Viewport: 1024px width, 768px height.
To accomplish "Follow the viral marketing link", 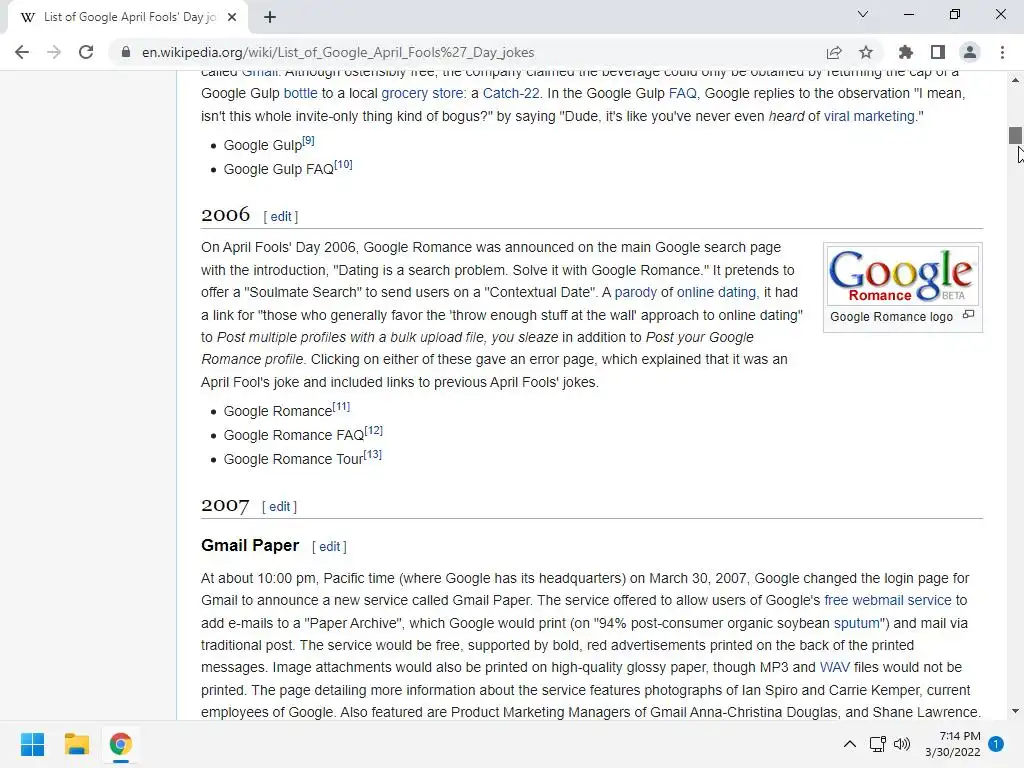I will (869, 116).
